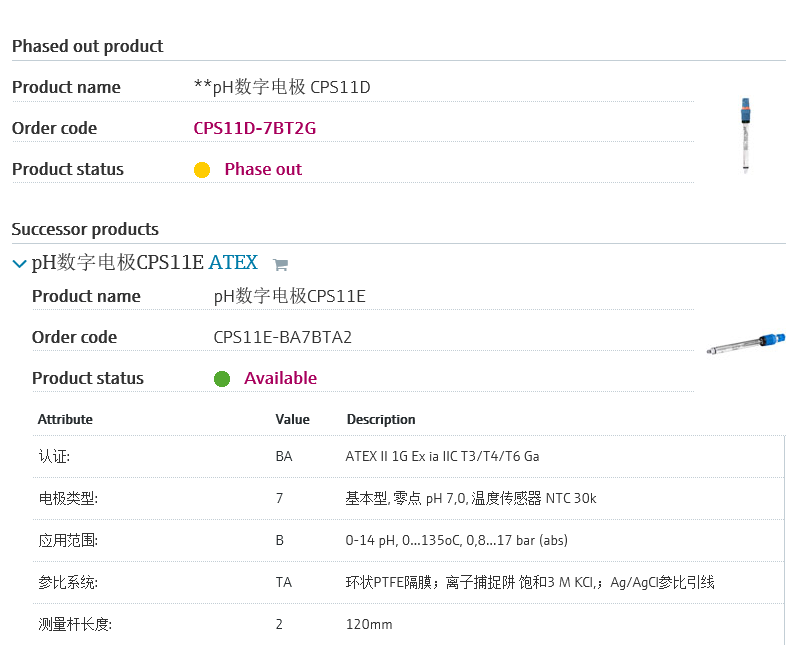Click the Value column header
This screenshot has width=798, height=656.
pyautogui.click(x=292, y=419)
